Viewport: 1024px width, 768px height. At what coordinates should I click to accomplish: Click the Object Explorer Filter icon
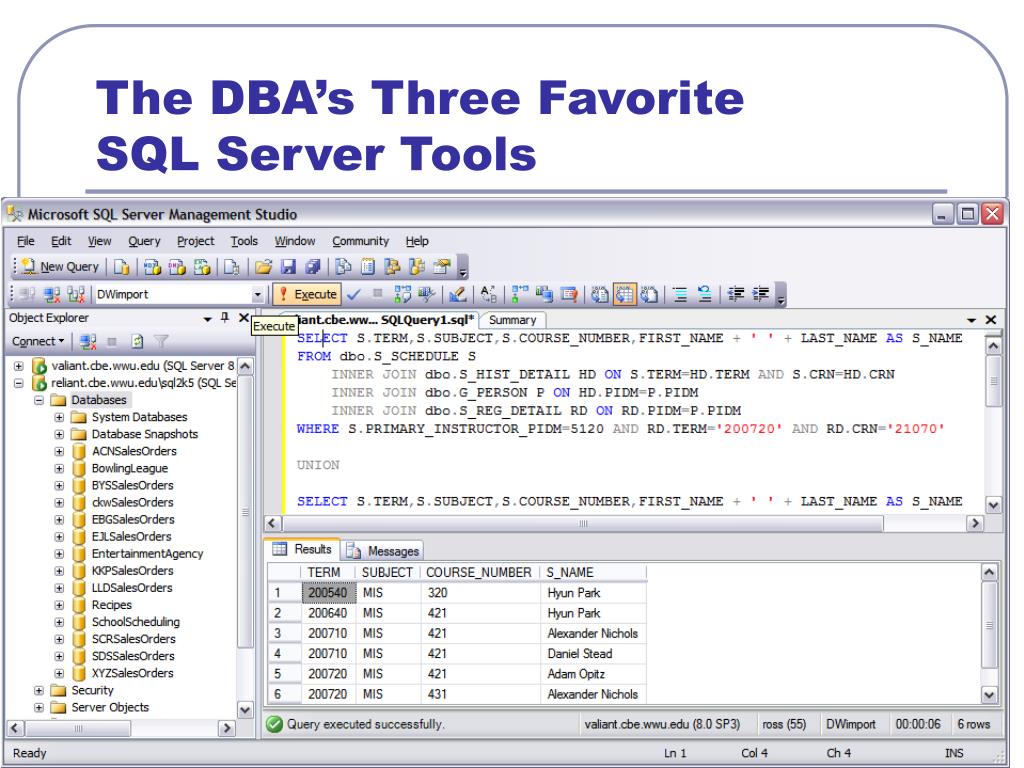(161, 341)
